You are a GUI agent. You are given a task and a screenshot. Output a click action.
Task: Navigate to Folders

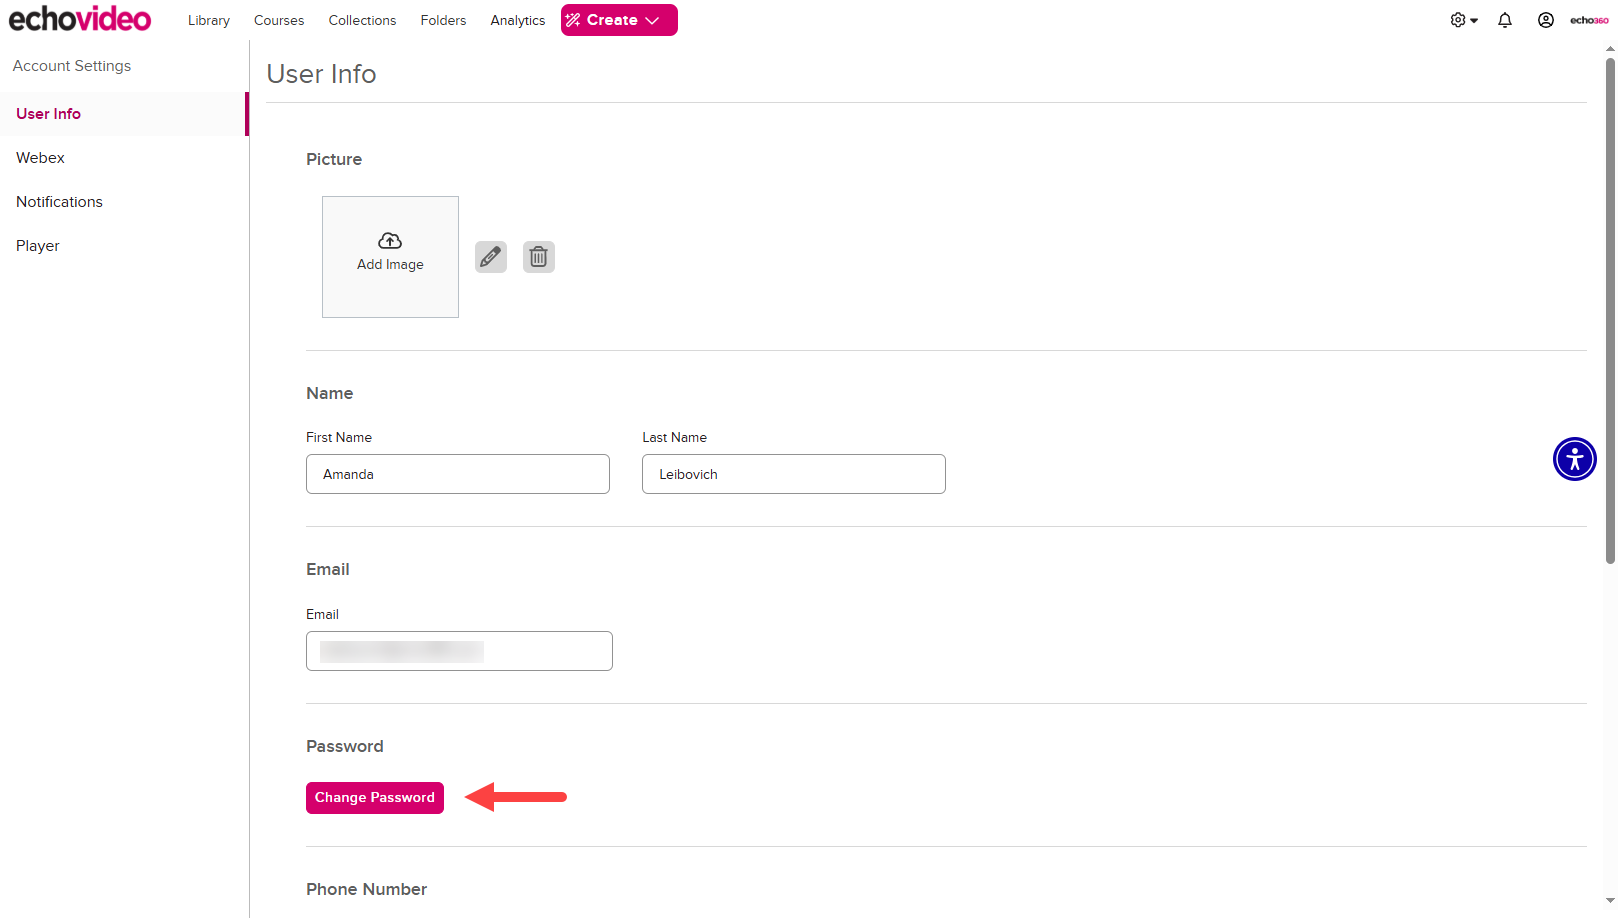[443, 20]
